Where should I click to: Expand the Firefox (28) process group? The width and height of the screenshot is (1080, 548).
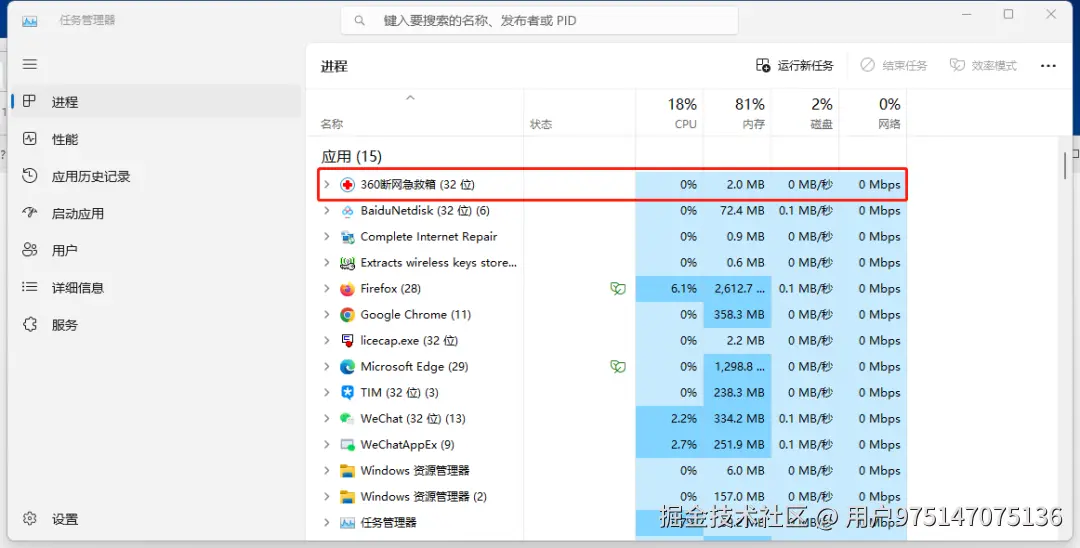(x=327, y=288)
